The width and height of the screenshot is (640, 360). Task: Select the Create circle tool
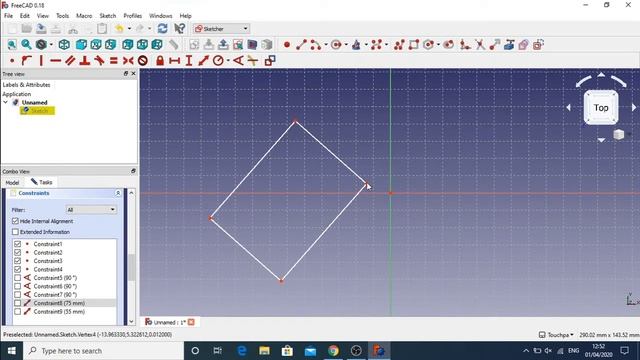336,44
